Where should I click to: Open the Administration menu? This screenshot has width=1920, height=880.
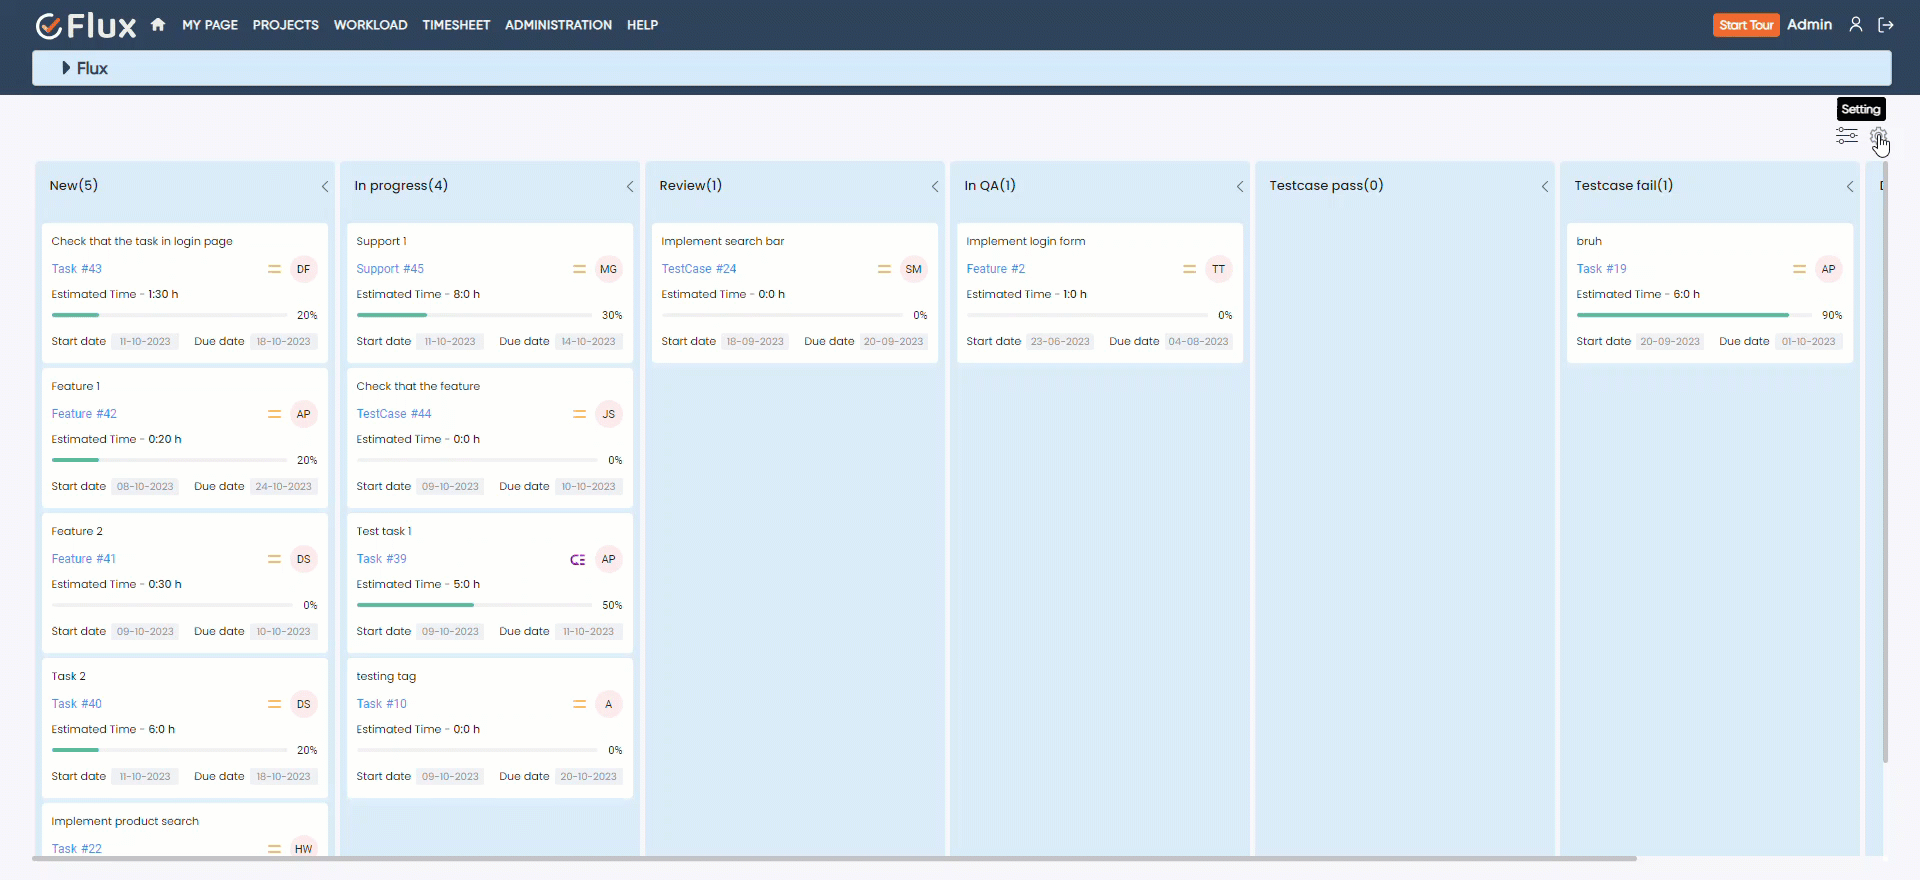(558, 25)
